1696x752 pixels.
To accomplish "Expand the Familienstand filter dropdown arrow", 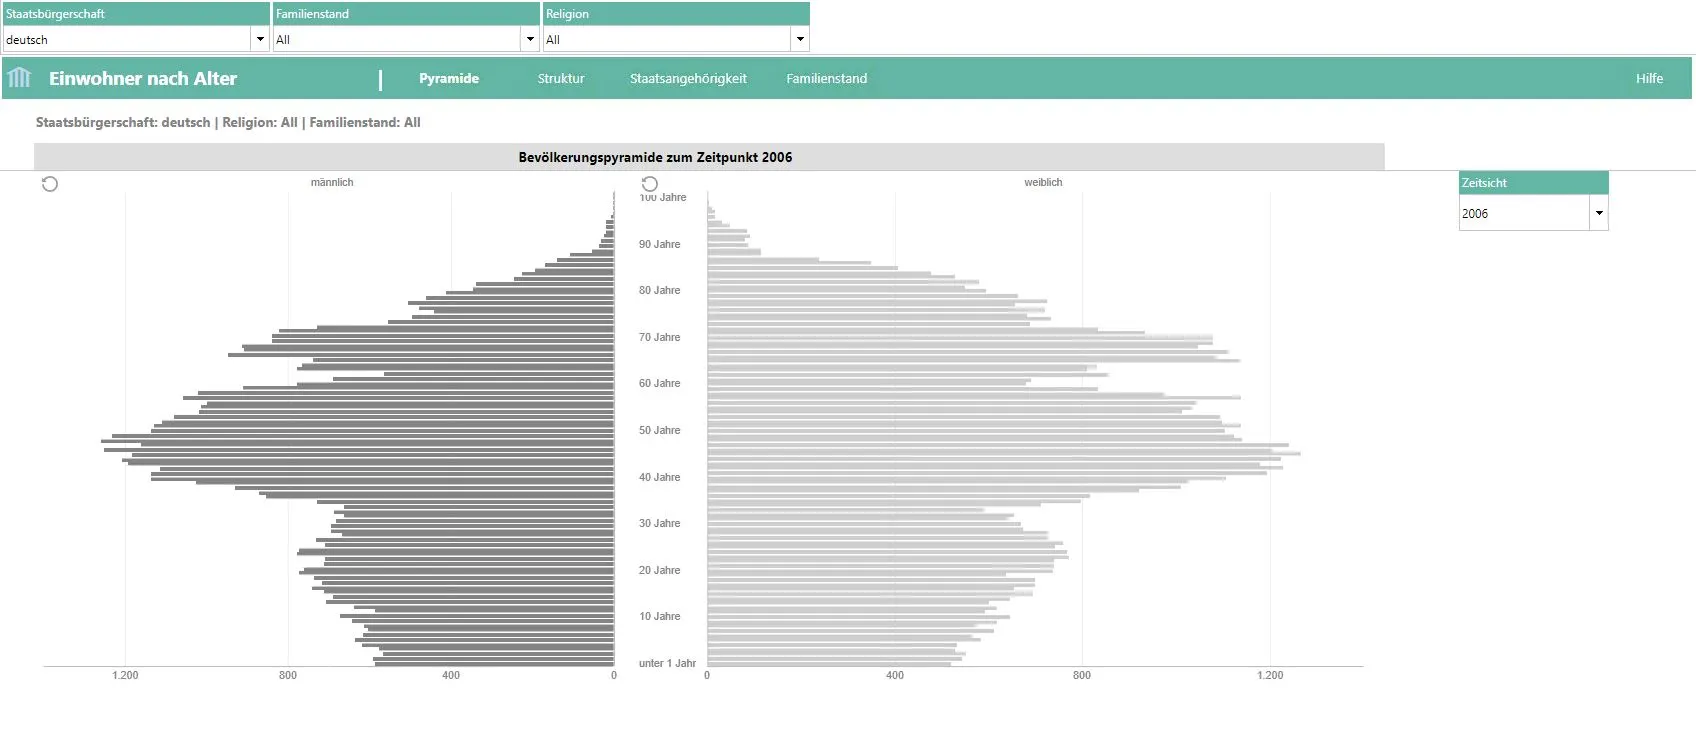I will tap(530, 40).
